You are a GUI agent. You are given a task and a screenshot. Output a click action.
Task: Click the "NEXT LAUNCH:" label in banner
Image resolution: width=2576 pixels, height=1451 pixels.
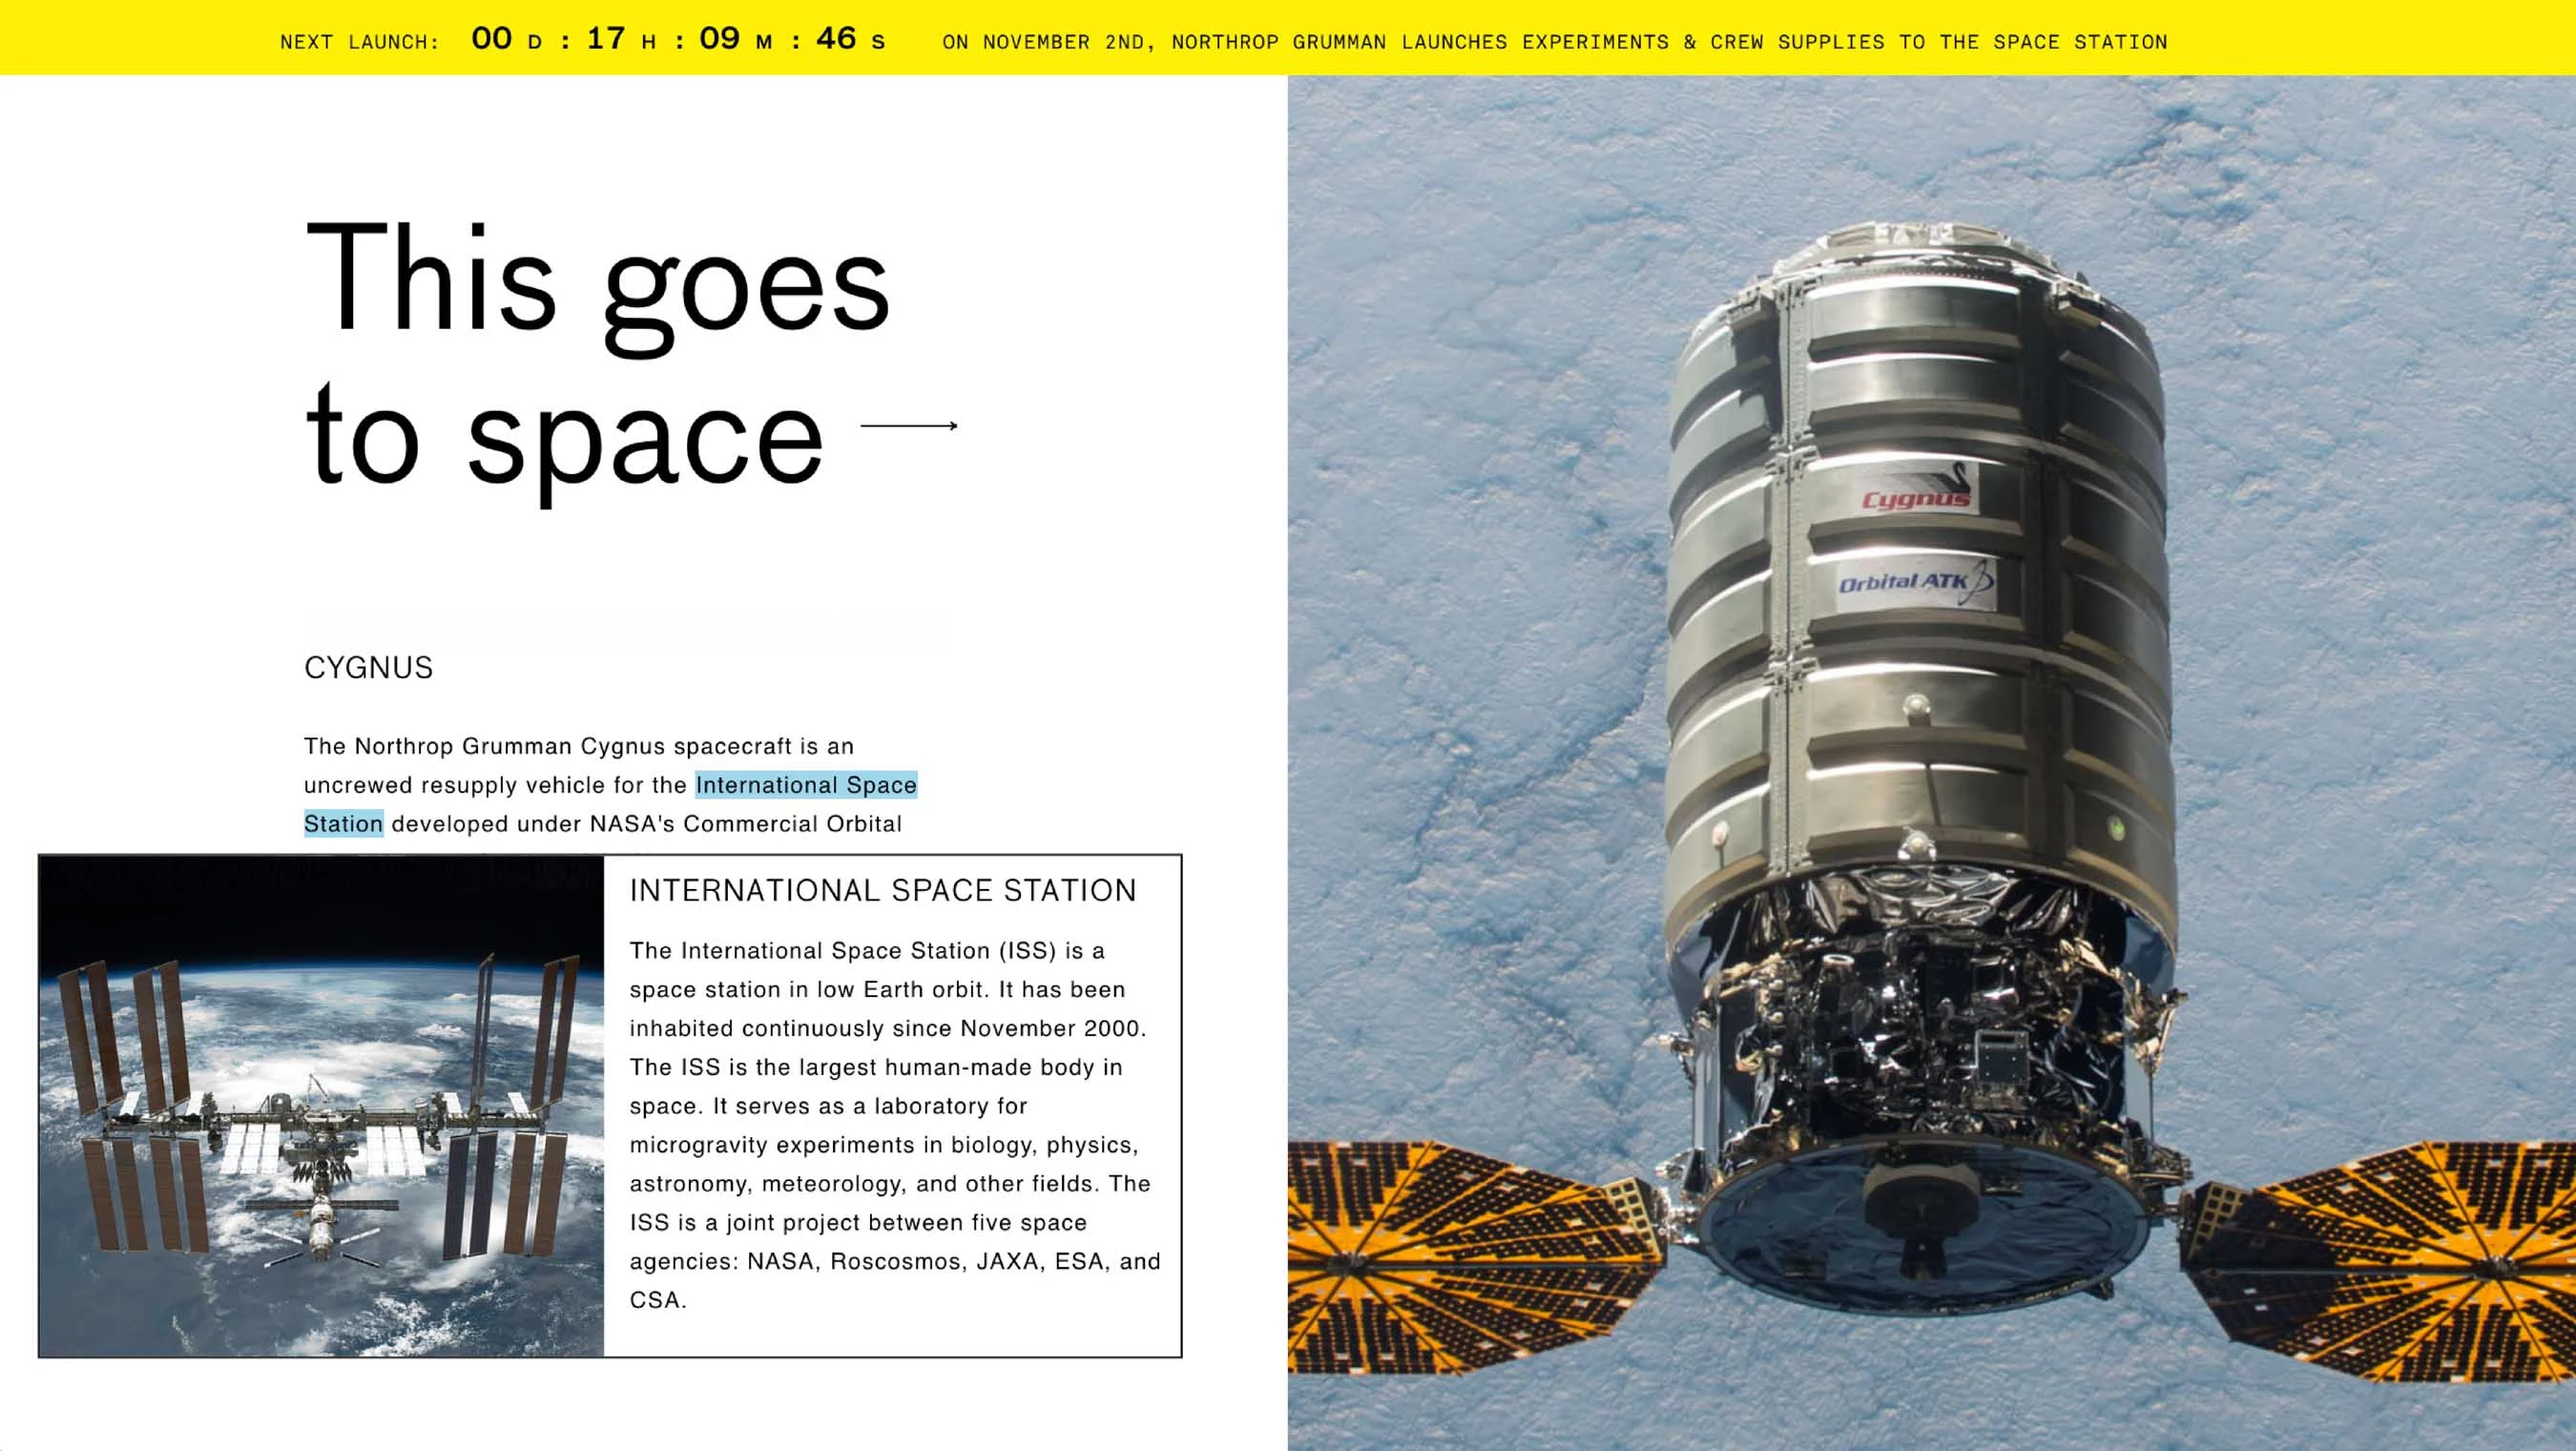[359, 42]
